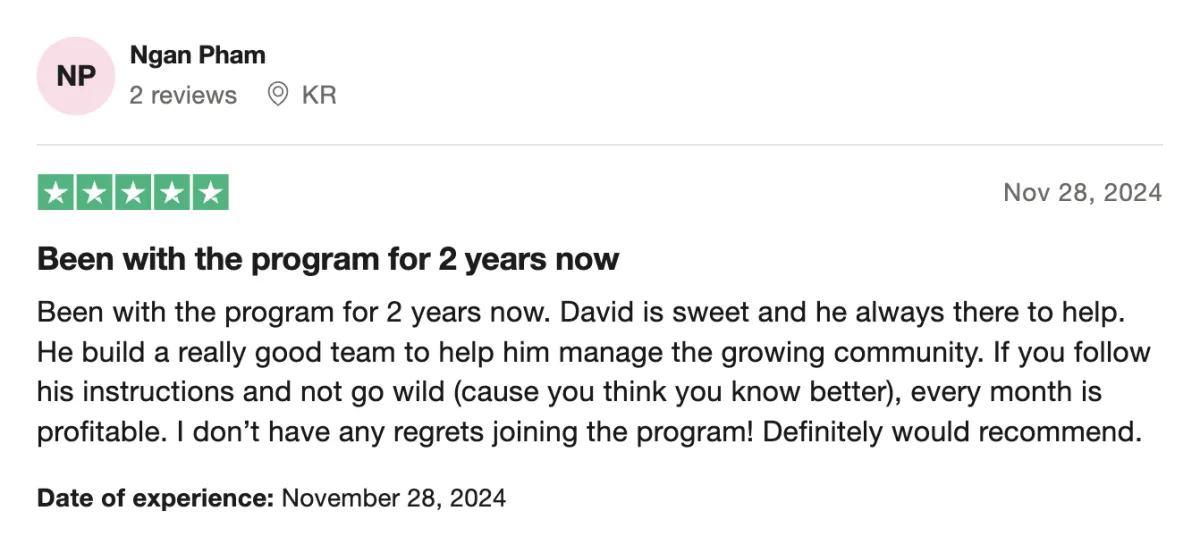The image size is (1200, 536).
Task: Click the pink NP avatar circle
Action: tap(75, 75)
